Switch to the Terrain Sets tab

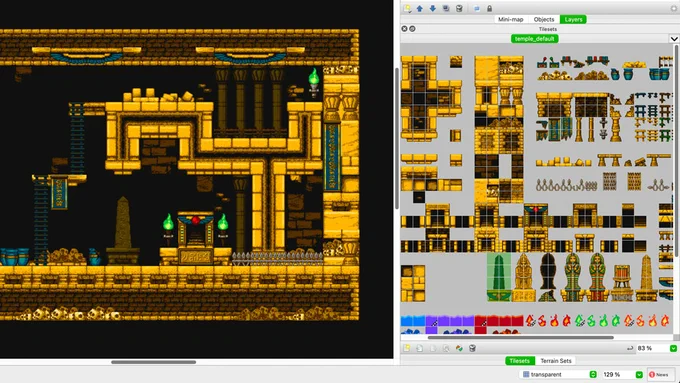click(556, 360)
